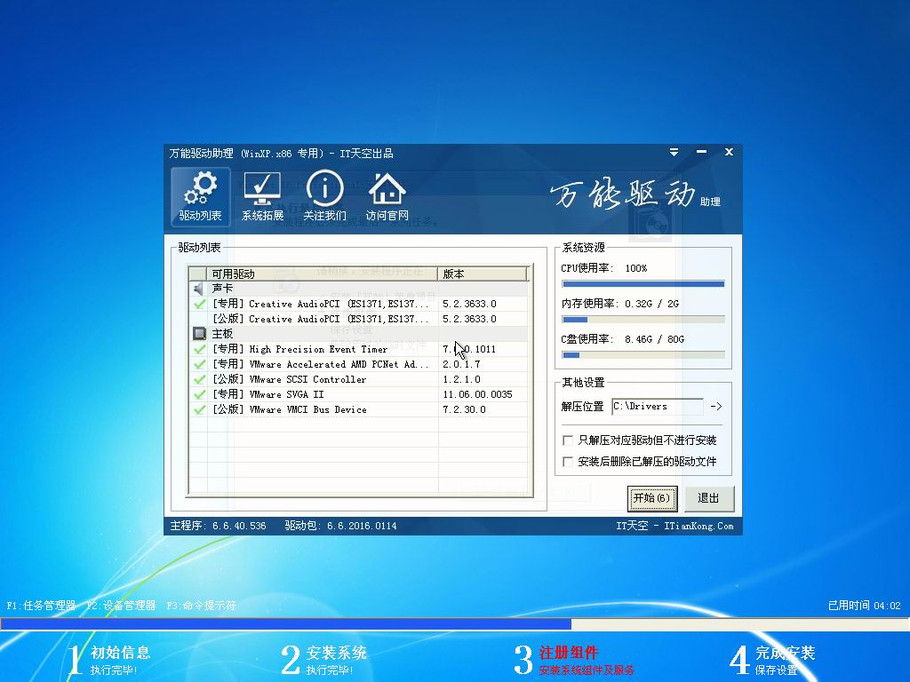The image size is (910, 682).
Task: Select the 主板 category row label
Action: [x=222, y=334]
